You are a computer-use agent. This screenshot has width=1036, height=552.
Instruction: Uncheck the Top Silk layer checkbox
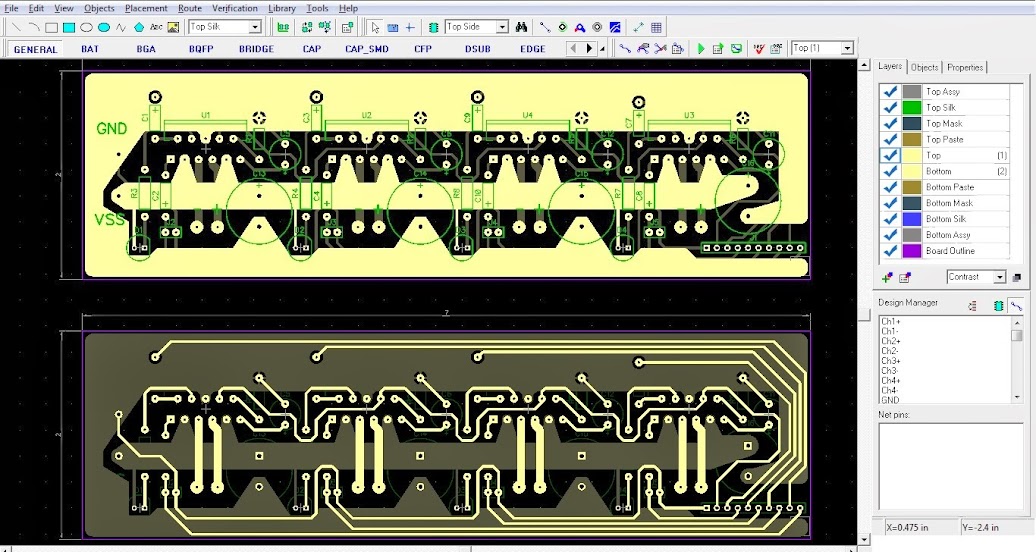pos(889,107)
